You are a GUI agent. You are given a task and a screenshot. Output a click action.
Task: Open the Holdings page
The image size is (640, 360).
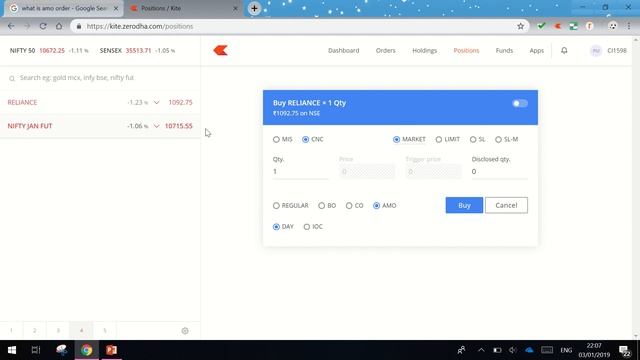tap(424, 51)
